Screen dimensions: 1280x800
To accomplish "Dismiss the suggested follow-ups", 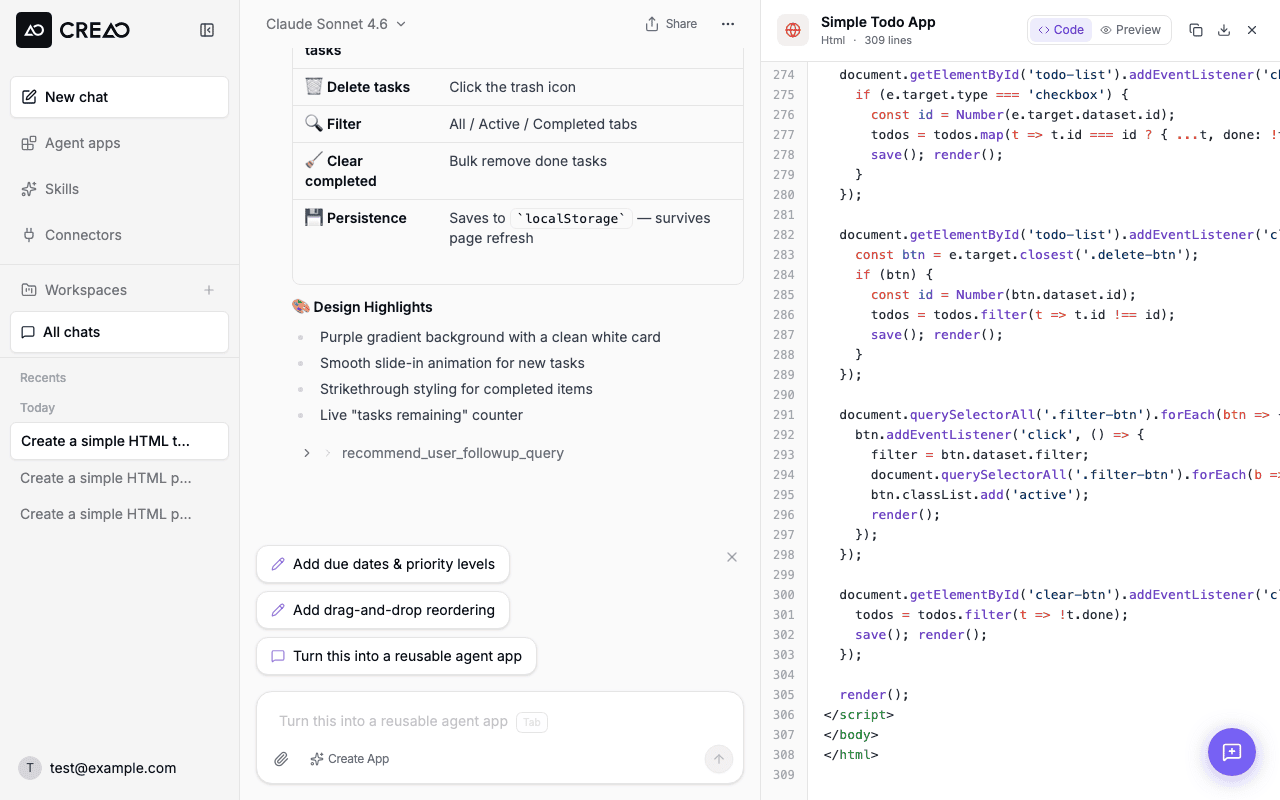I will (x=732, y=557).
